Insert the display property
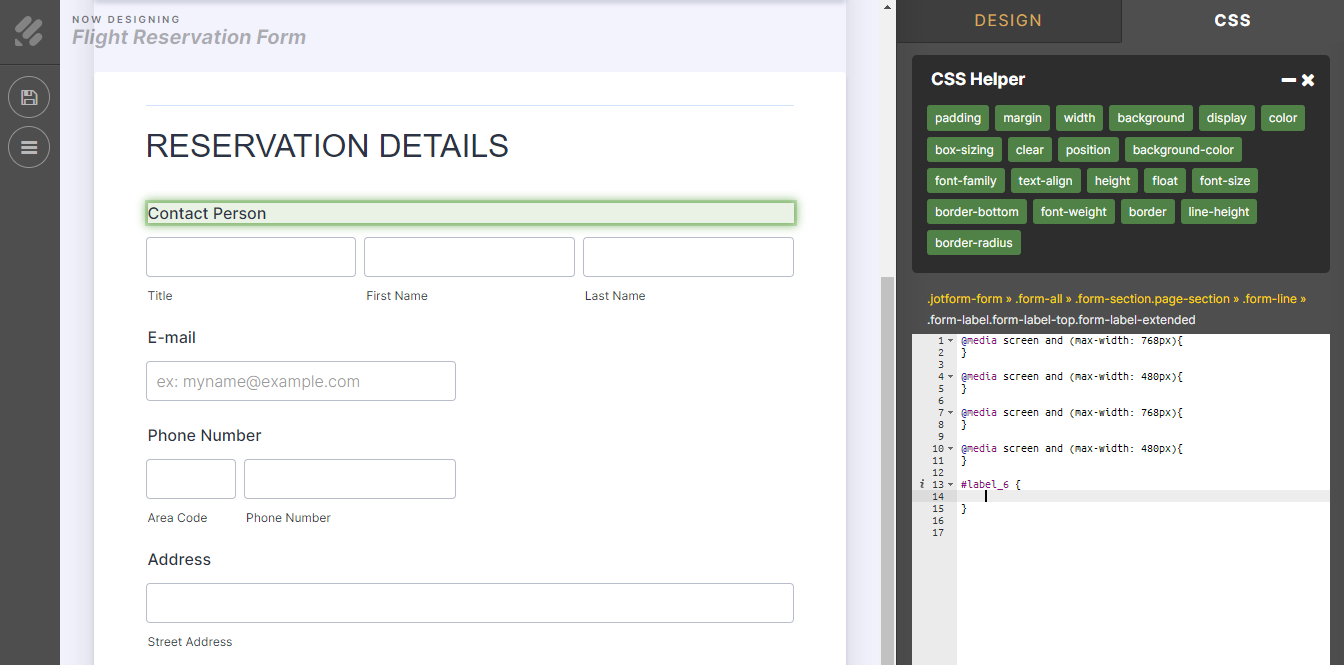Screen dimensions: 1344x665 point(1226,118)
